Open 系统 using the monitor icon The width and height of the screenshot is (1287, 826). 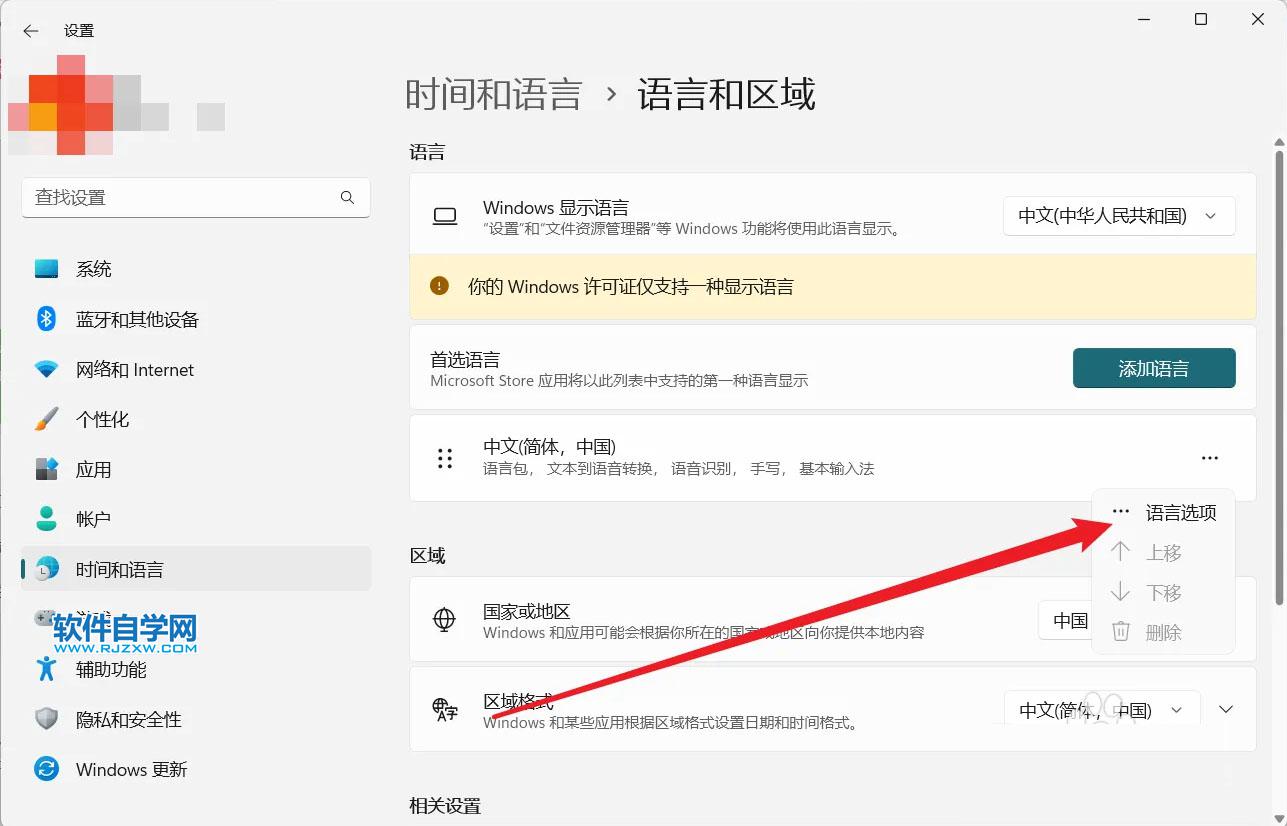[46, 268]
